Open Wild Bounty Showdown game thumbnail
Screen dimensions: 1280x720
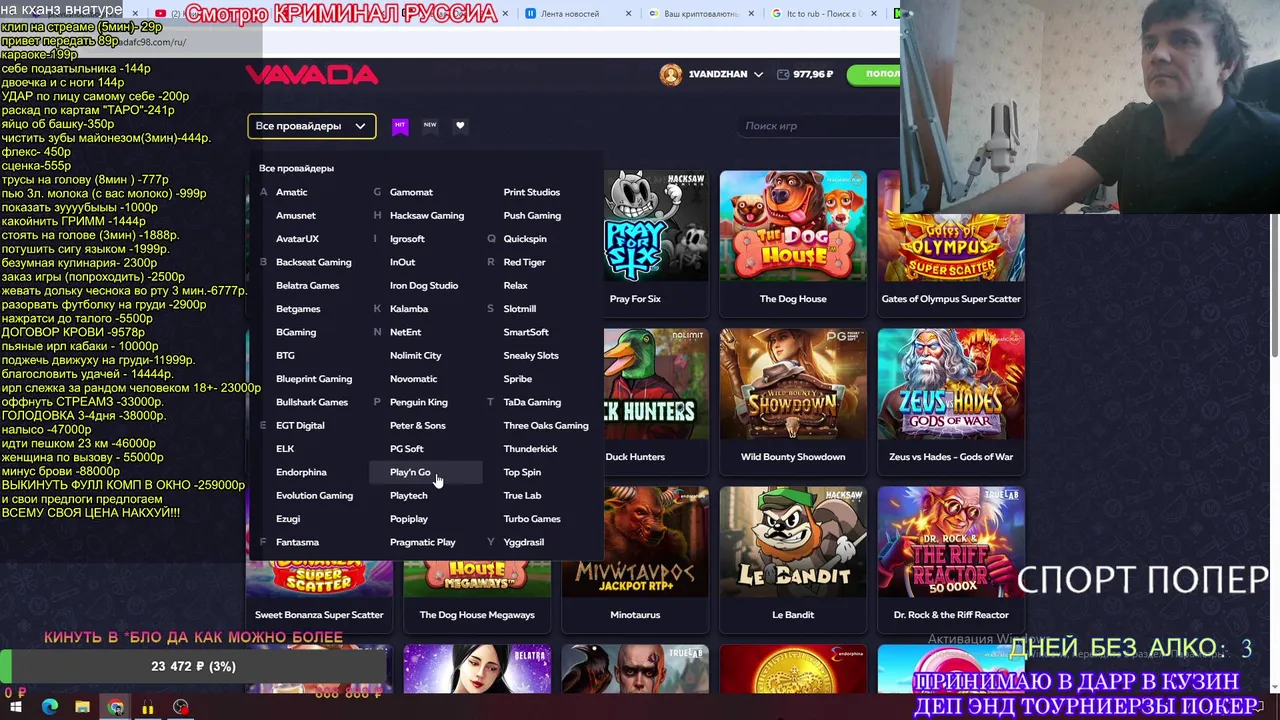click(793, 384)
